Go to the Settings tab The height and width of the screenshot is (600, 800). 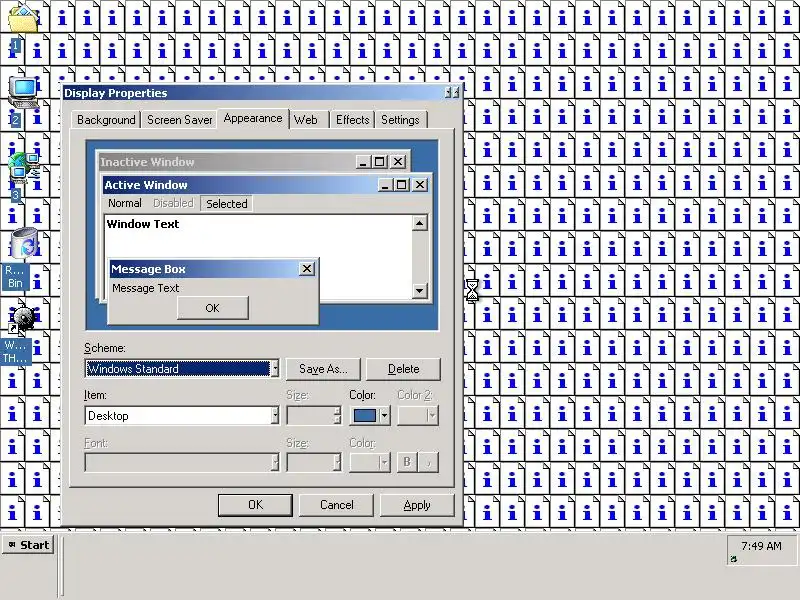pyautogui.click(x=401, y=120)
